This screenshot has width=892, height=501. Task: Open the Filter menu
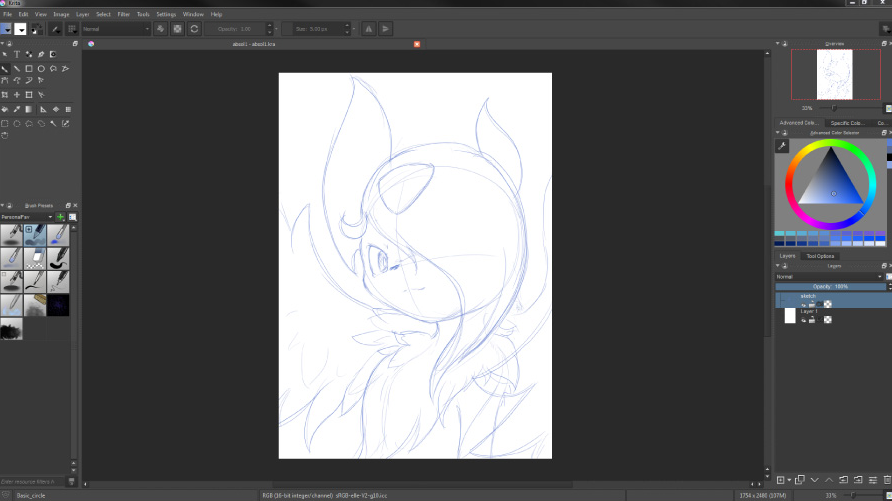[124, 14]
